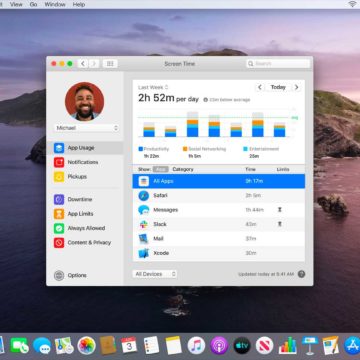The width and height of the screenshot is (360, 360).
Task: Open Reminders from the Dock
Action: (x=151, y=345)
